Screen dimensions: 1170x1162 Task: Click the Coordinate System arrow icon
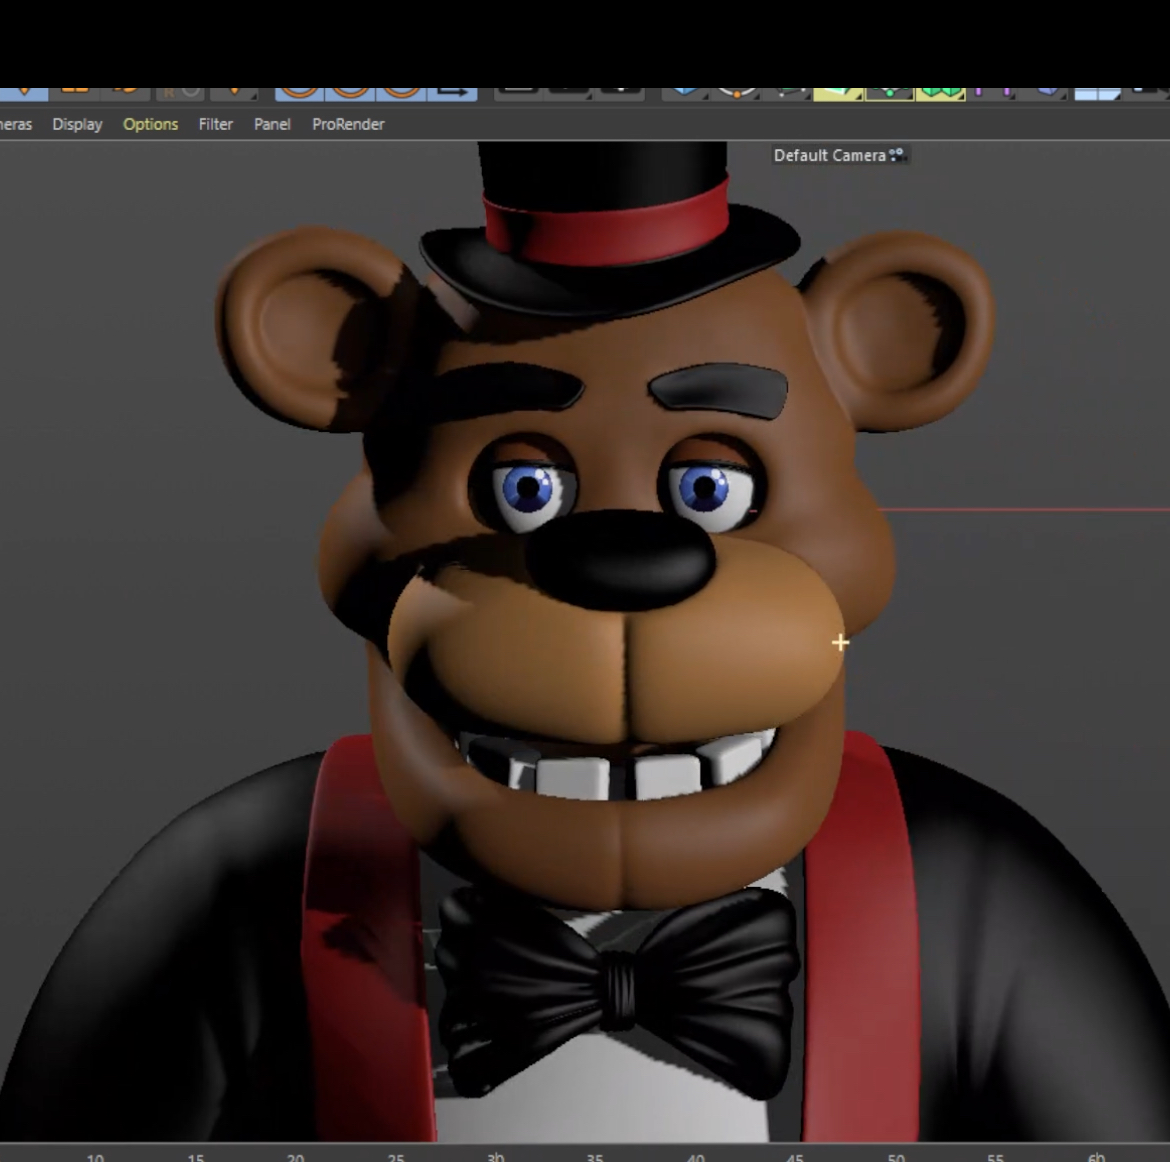click(x=451, y=92)
